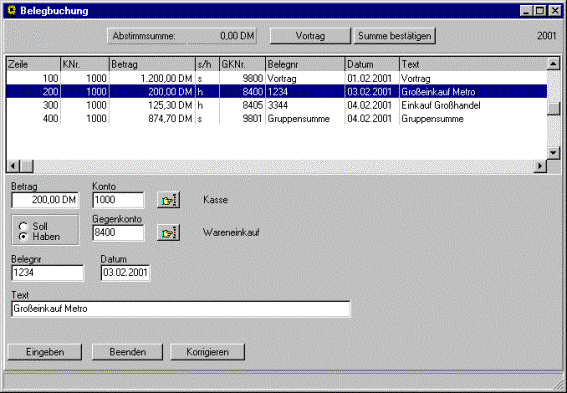The width and height of the screenshot is (567, 393).
Task: Sort by the KNr. column header
Action: 85,64
